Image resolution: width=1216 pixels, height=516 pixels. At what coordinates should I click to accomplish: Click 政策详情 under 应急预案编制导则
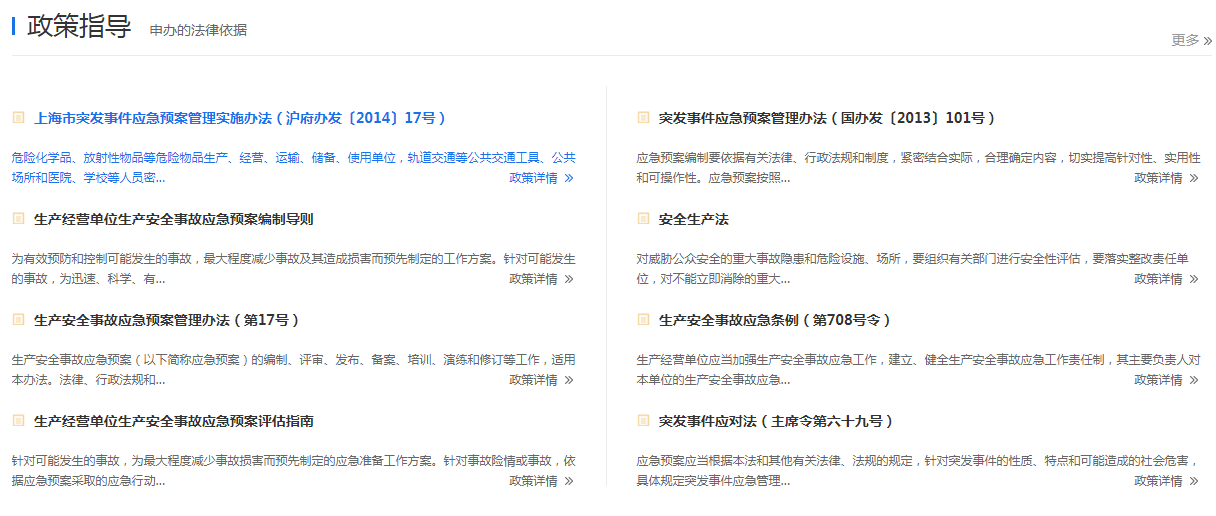(x=541, y=279)
